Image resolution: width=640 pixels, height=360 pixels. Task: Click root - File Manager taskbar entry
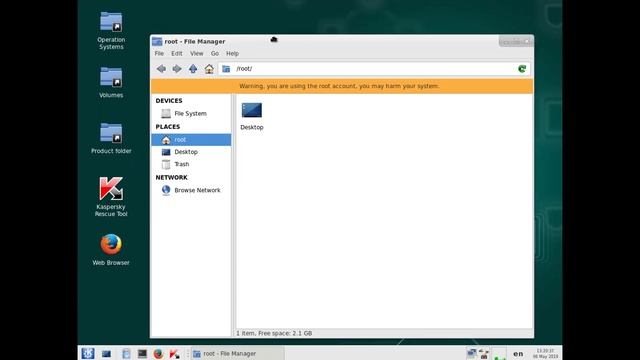point(238,354)
